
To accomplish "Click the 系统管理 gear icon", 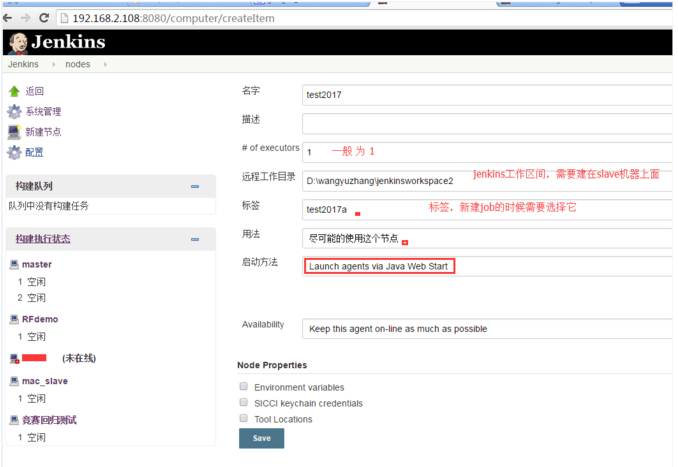I will point(14,112).
